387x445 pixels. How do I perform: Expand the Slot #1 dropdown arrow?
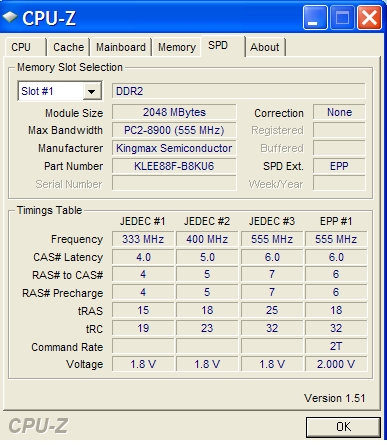tap(92, 91)
